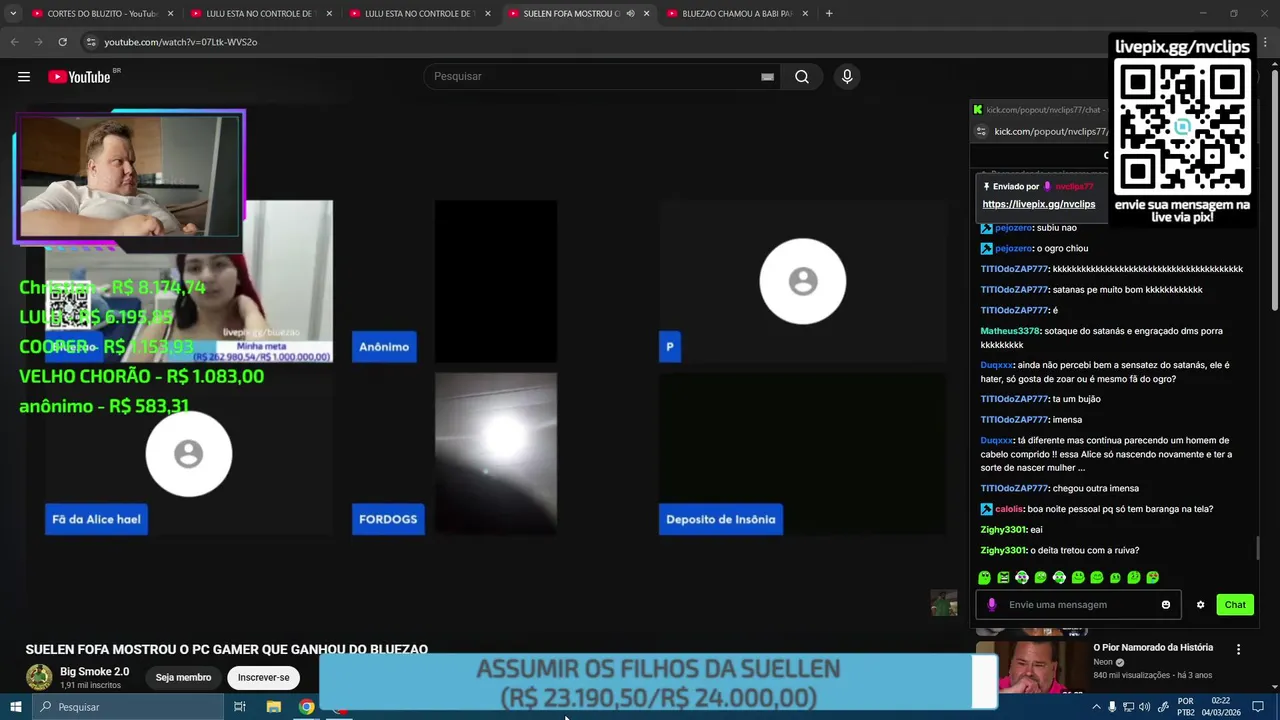Insert the angry green emote
1280x720 pixels.
(1004, 578)
